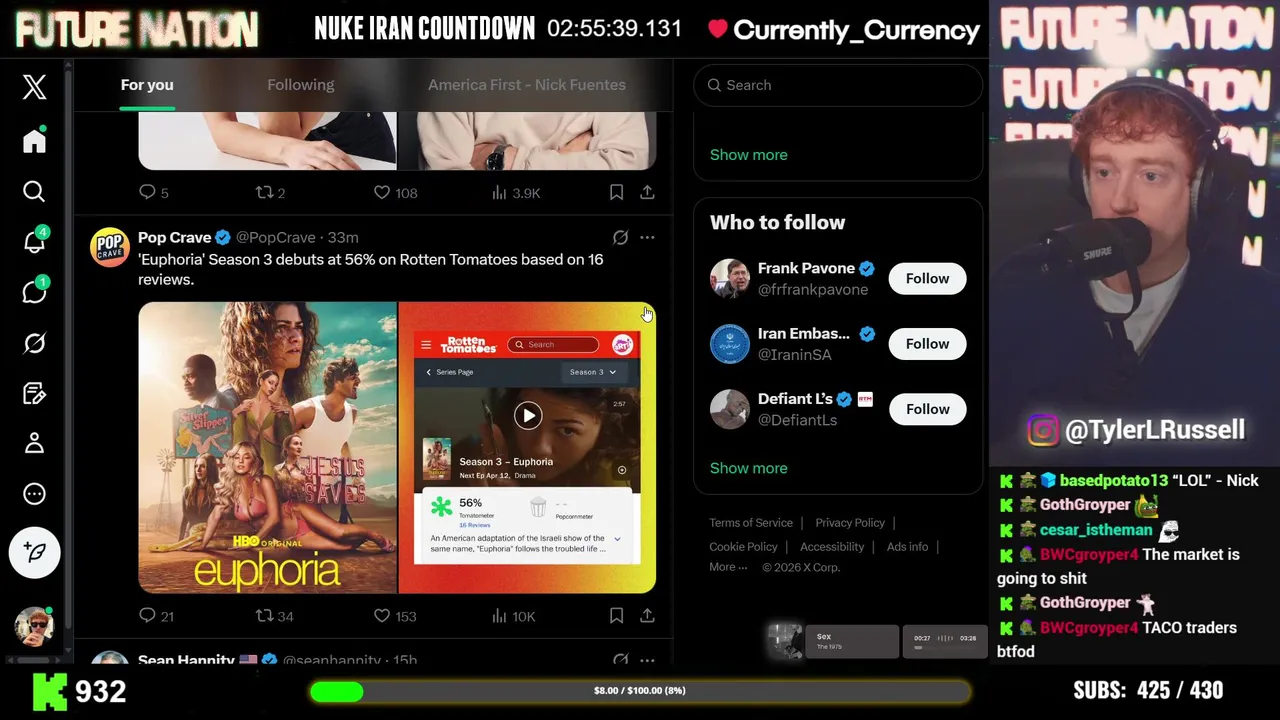Click the donation goal progress bar
This screenshot has width=1280, height=720.
640,691
